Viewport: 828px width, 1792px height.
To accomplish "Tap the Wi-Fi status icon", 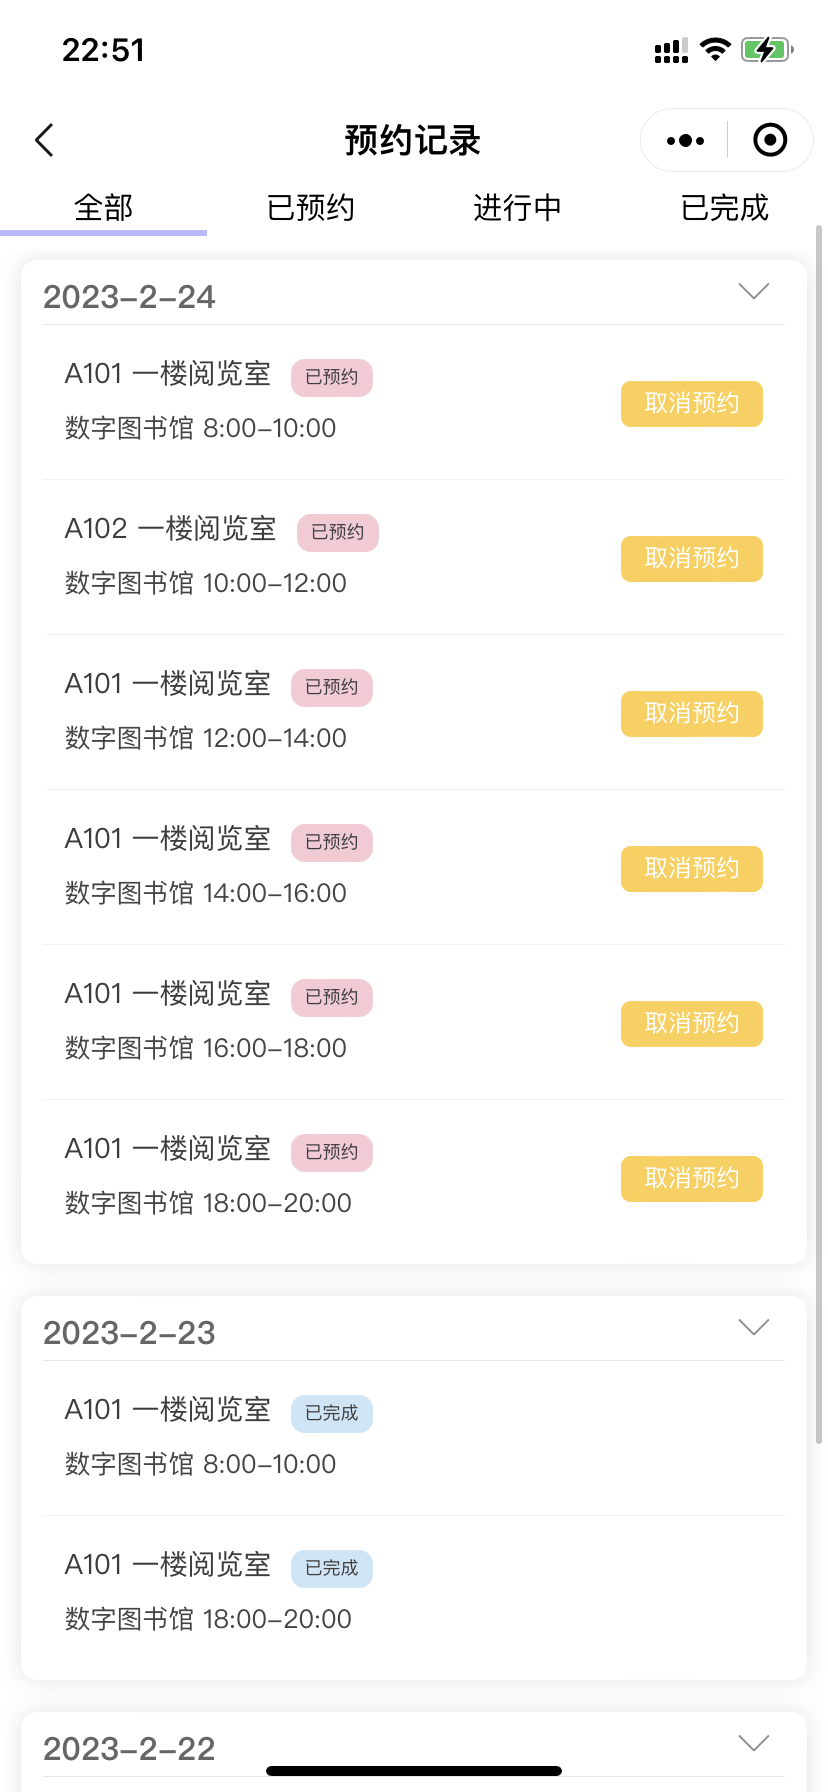I will click(715, 49).
